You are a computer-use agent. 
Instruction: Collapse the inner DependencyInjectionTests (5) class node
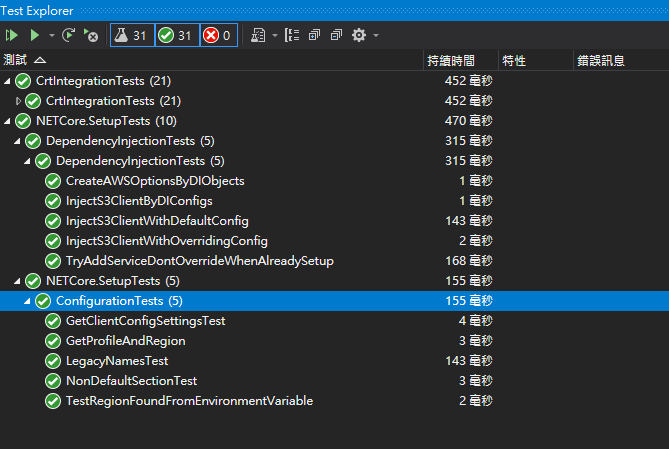(27, 161)
